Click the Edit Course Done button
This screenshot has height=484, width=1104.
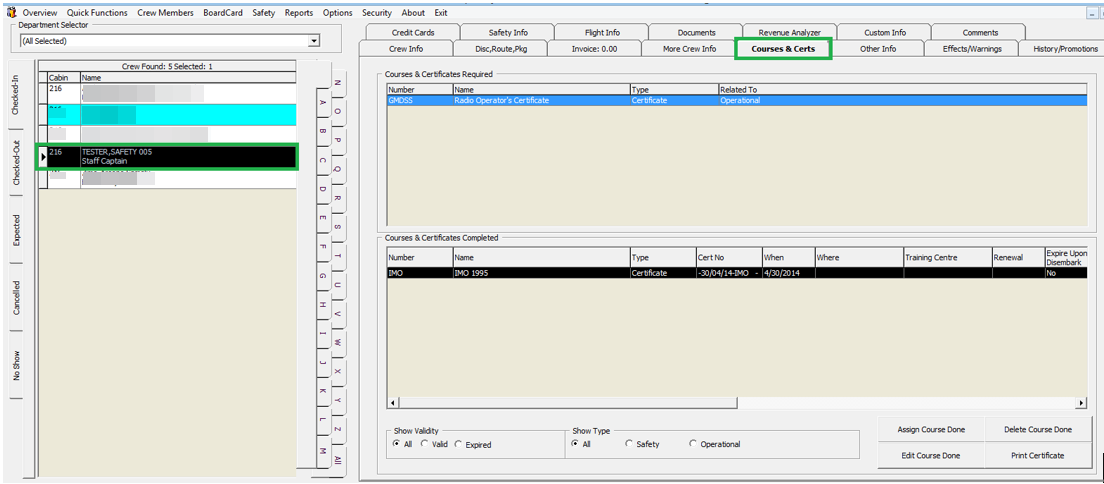coord(931,456)
